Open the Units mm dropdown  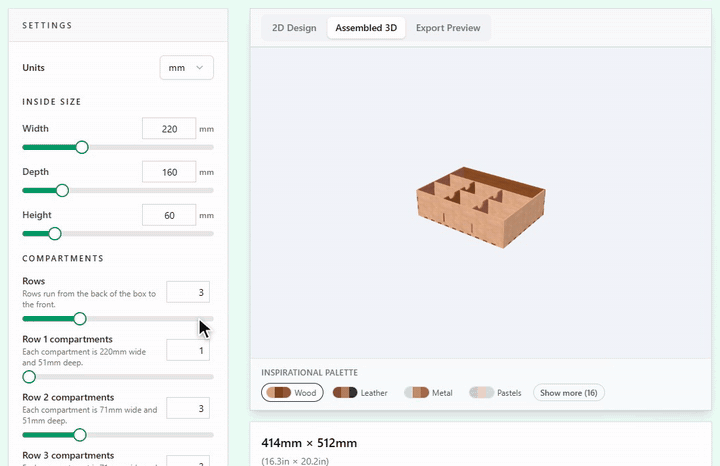point(186,67)
